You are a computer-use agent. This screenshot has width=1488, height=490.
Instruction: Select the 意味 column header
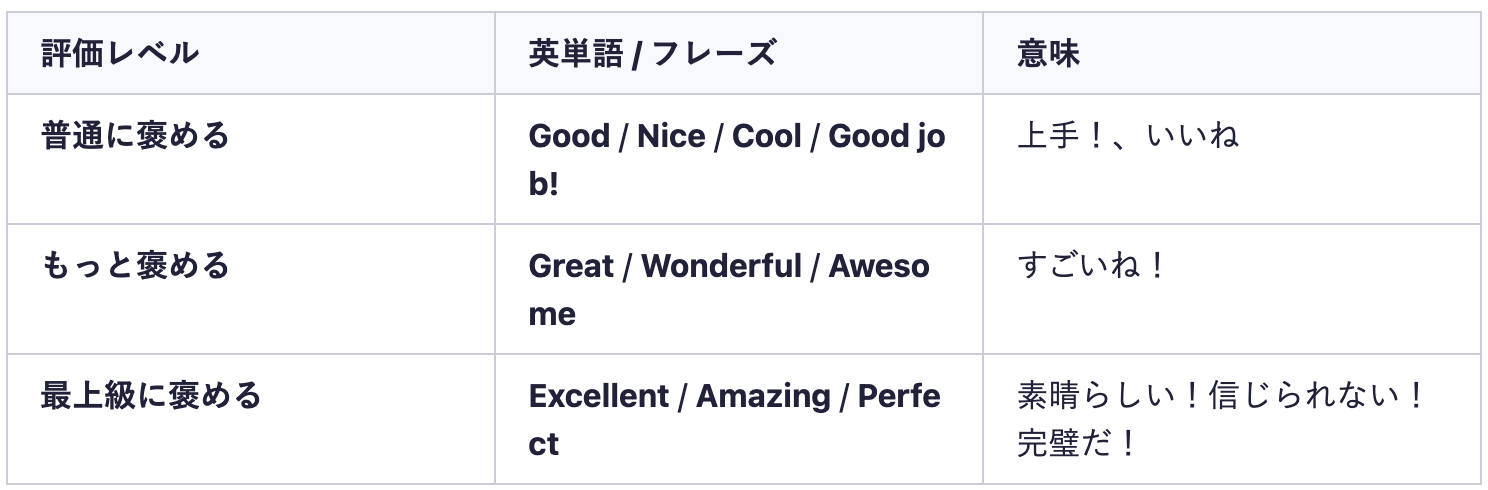point(1048,53)
